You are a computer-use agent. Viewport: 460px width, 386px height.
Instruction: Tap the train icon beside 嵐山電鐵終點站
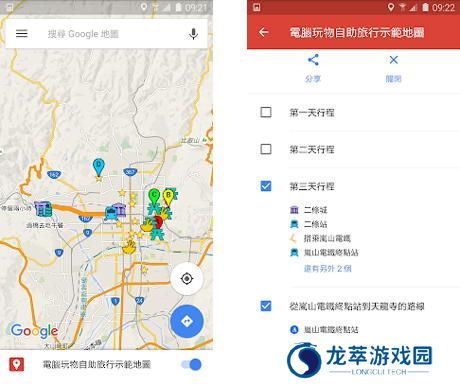coord(294,252)
